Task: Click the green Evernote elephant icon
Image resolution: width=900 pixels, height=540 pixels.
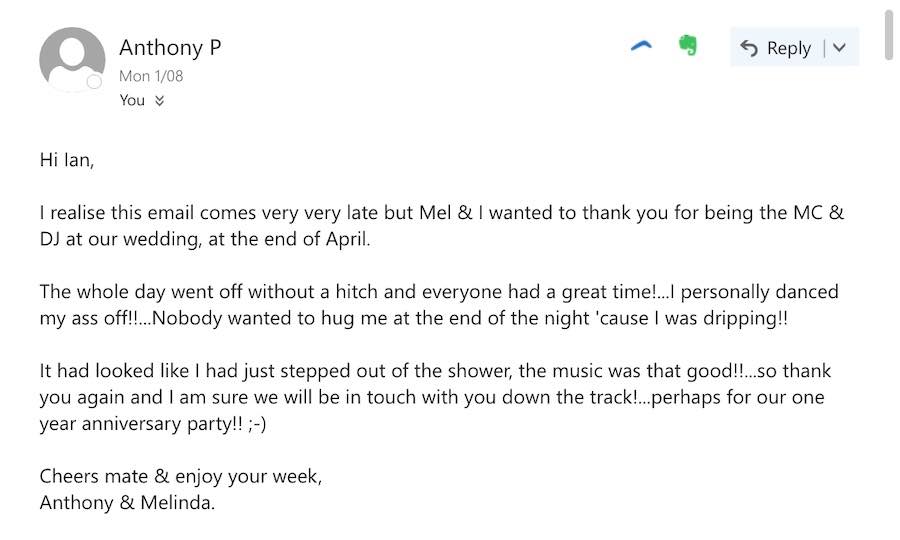Action: 687,46
